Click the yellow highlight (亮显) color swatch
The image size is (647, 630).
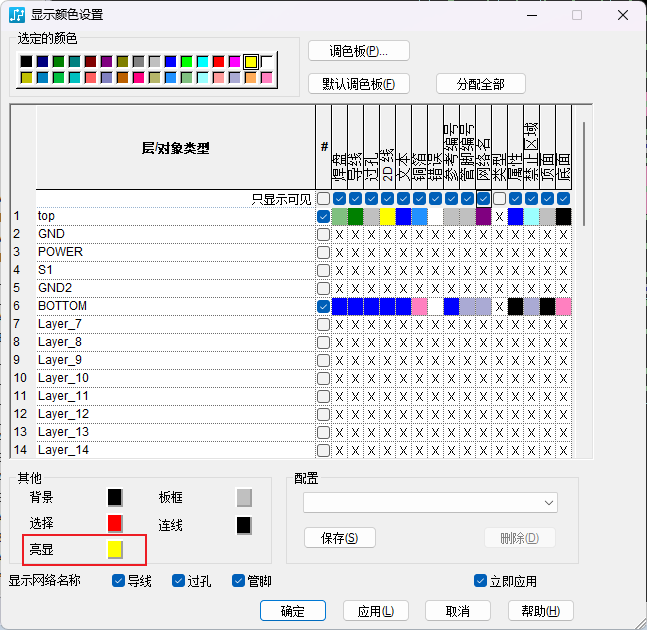pyautogui.click(x=115, y=549)
